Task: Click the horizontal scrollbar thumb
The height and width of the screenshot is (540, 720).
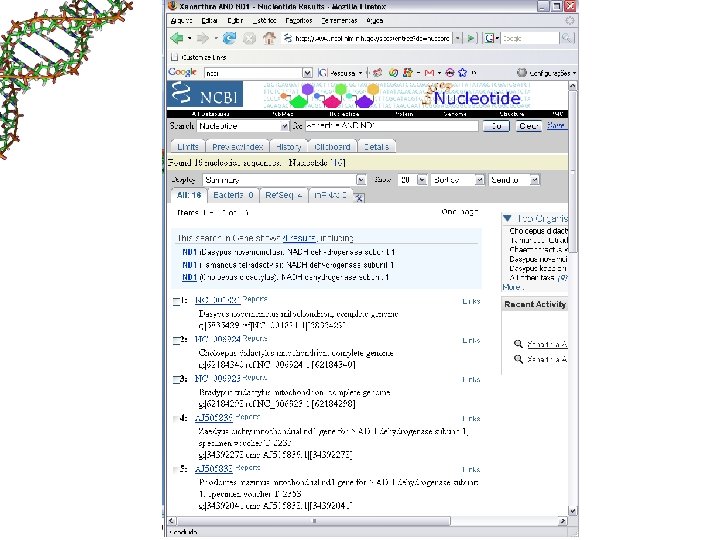Action: (x=314, y=521)
